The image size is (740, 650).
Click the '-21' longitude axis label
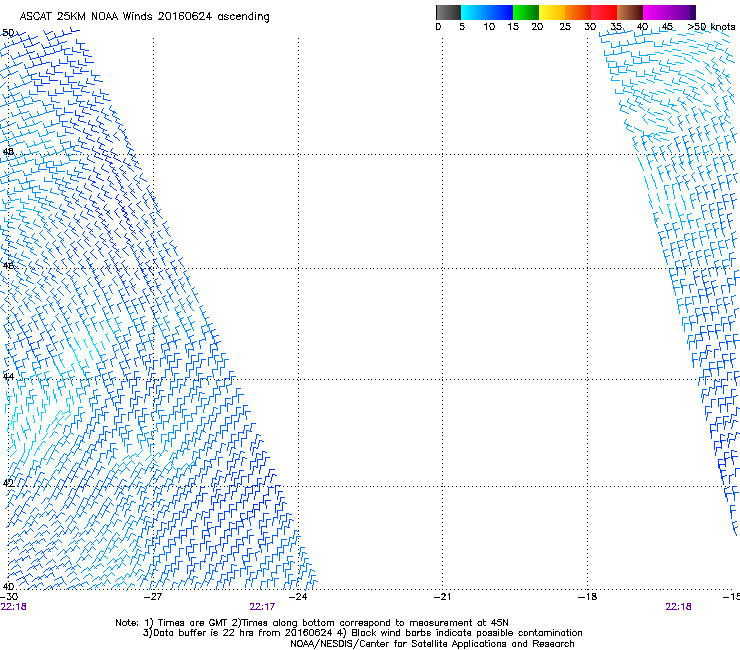point(442,597)
